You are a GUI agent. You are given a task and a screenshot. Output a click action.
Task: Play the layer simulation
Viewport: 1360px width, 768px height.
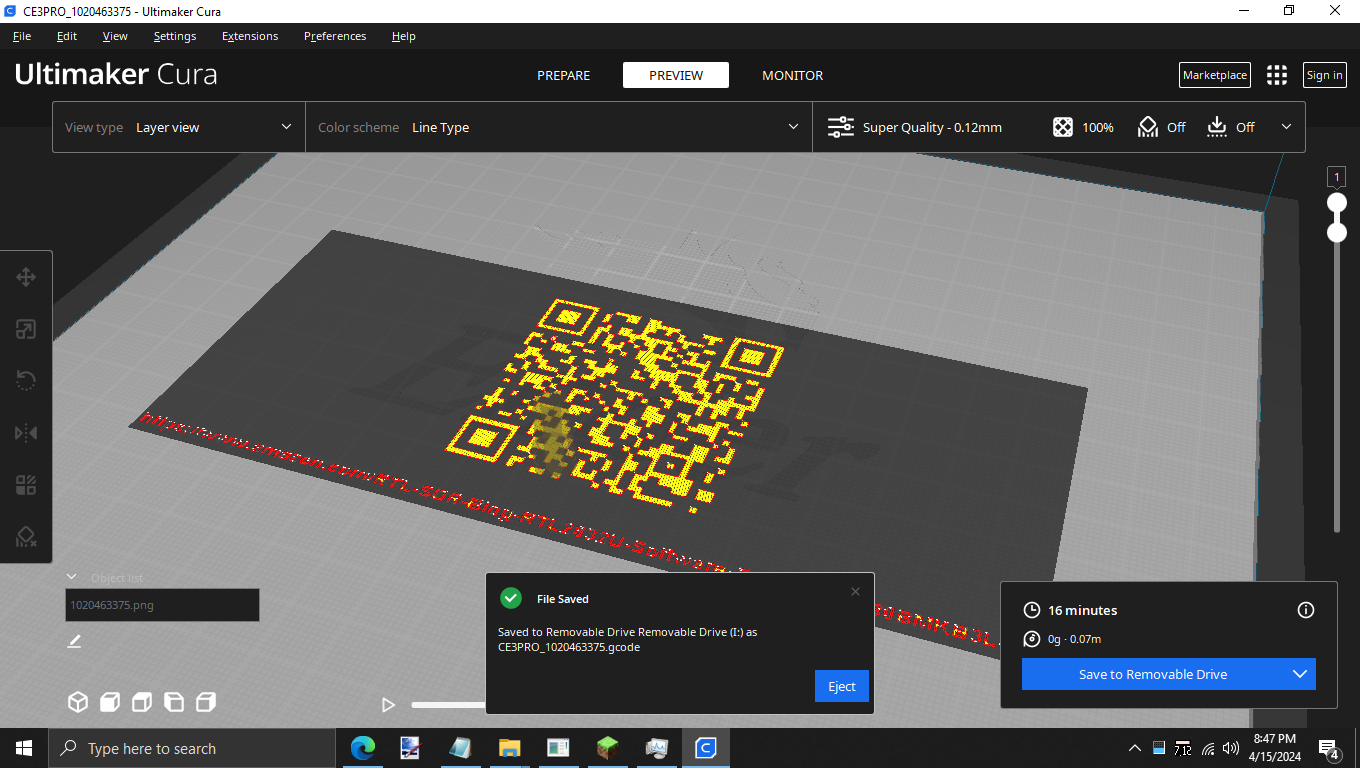click(x=388, y=705)
